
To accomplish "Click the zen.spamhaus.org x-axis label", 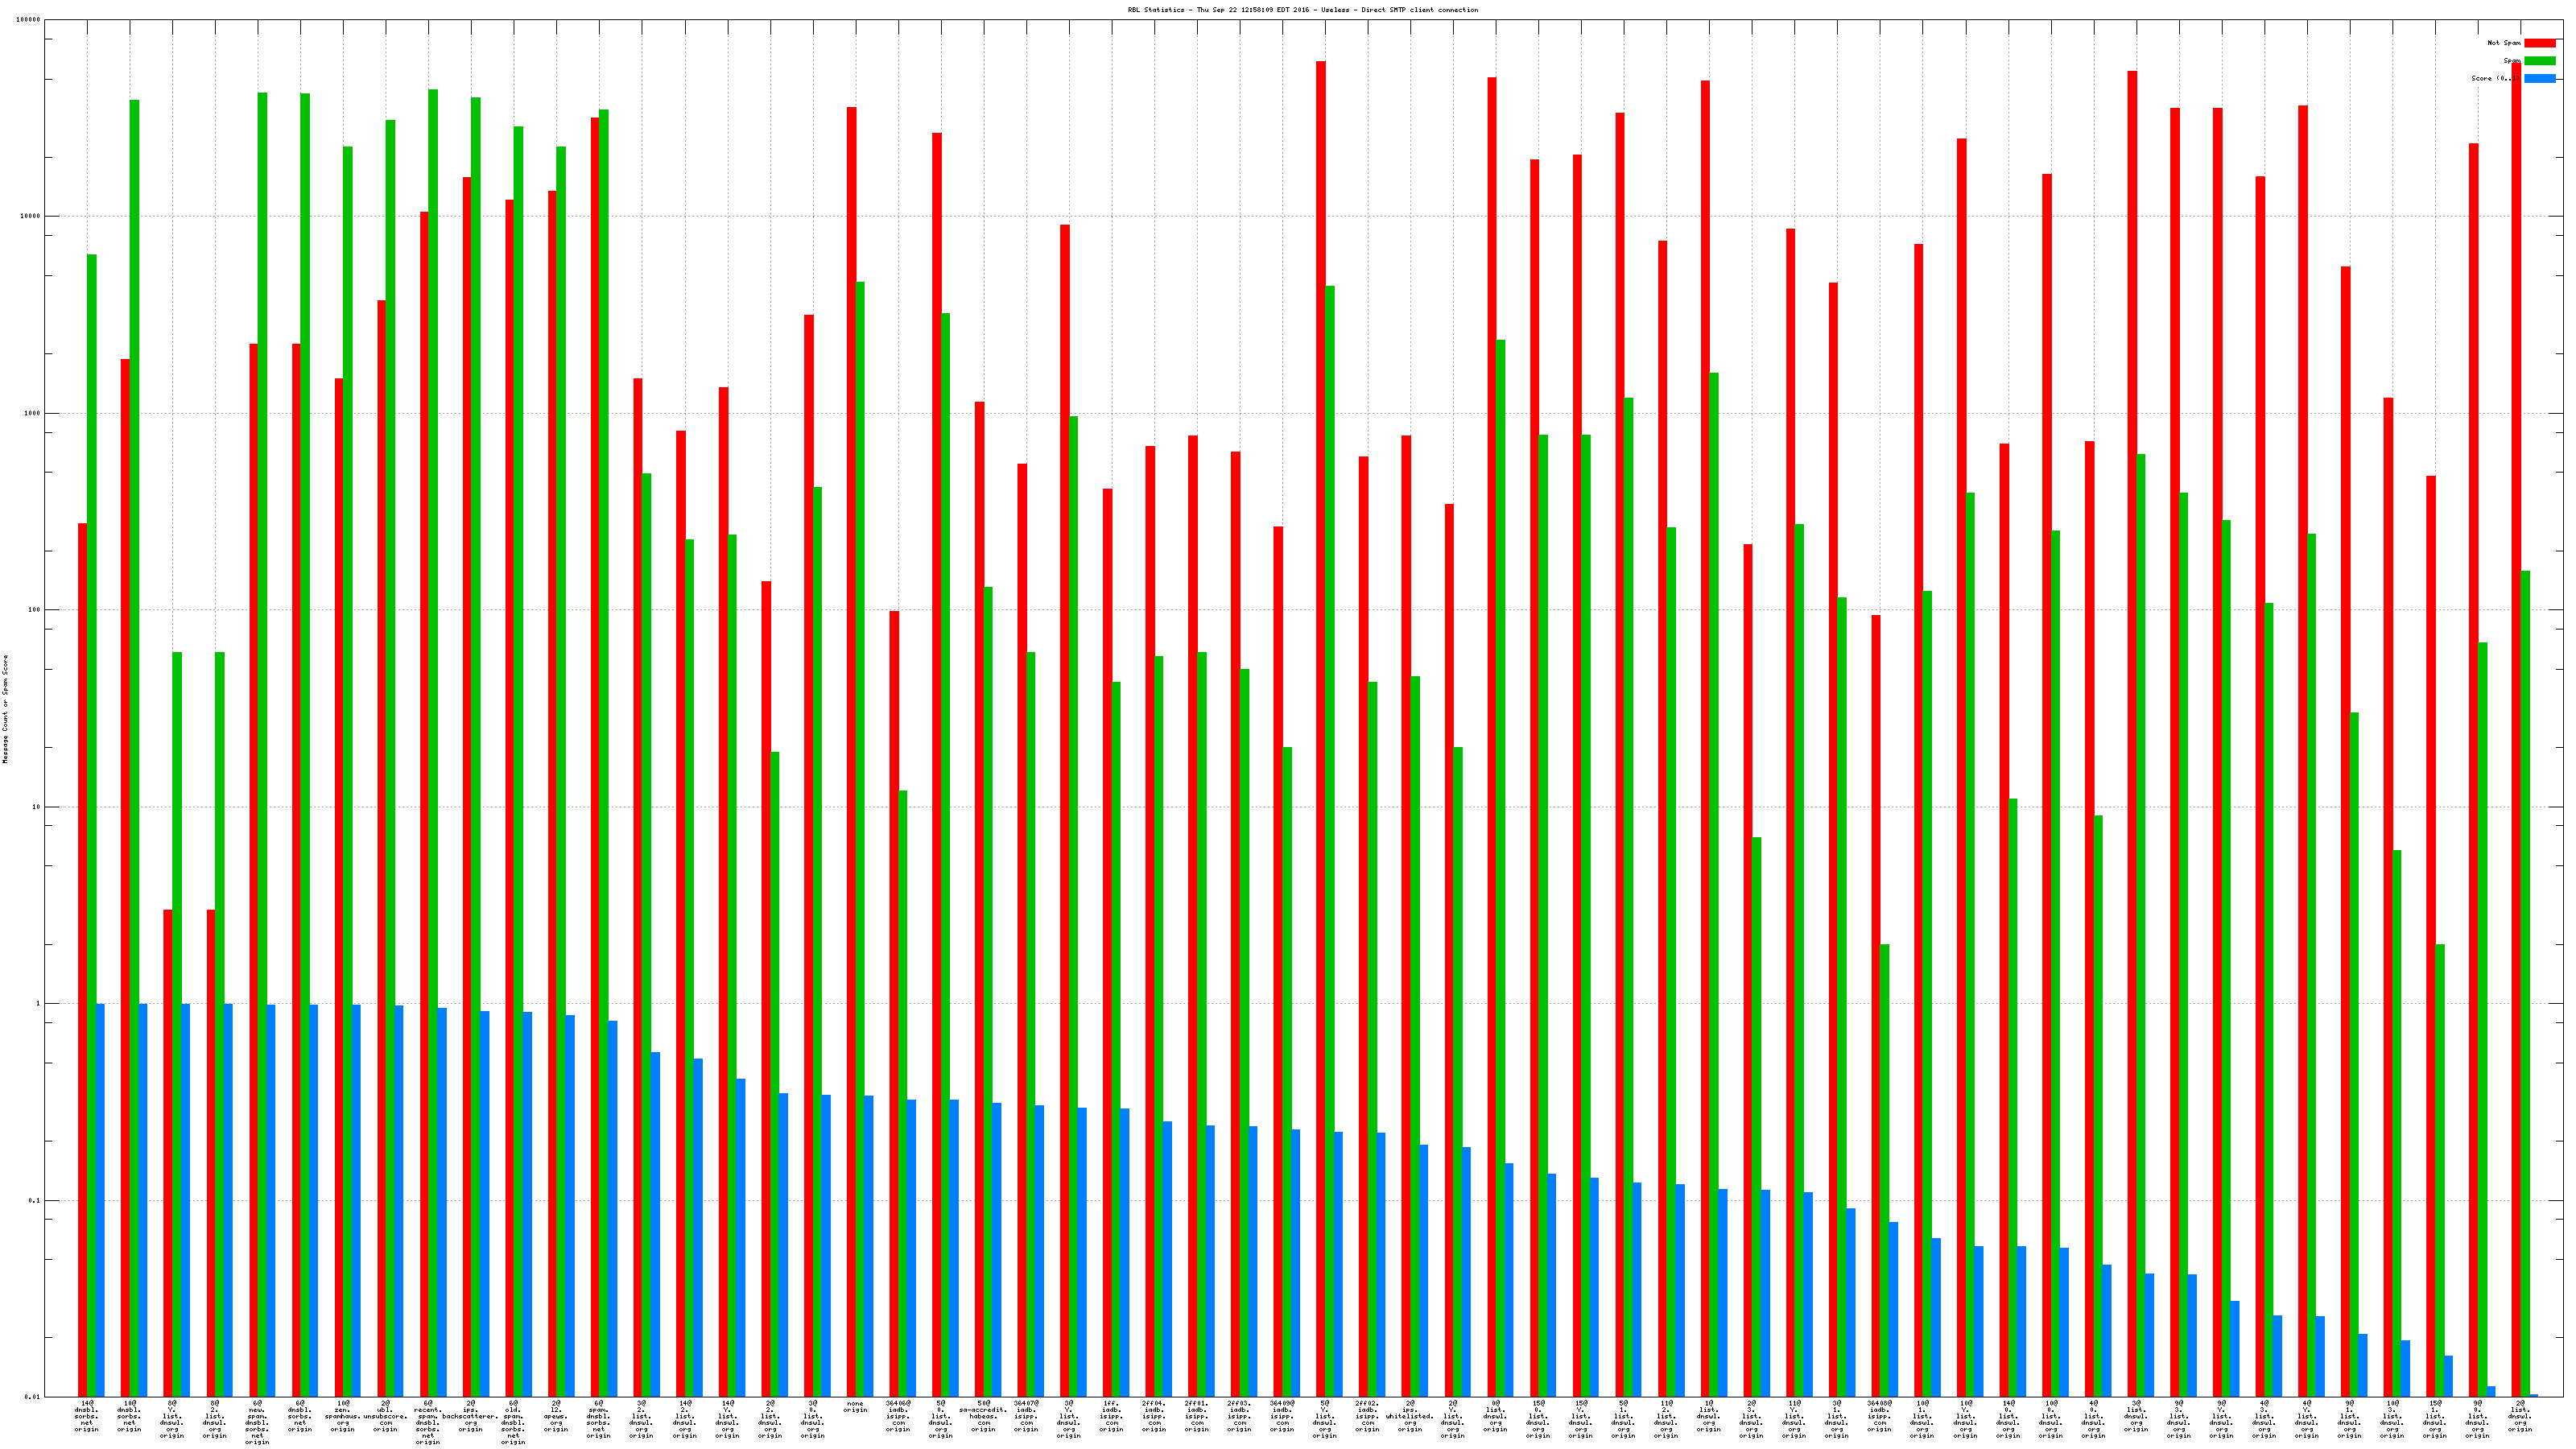I will (x=343, y=1416).
